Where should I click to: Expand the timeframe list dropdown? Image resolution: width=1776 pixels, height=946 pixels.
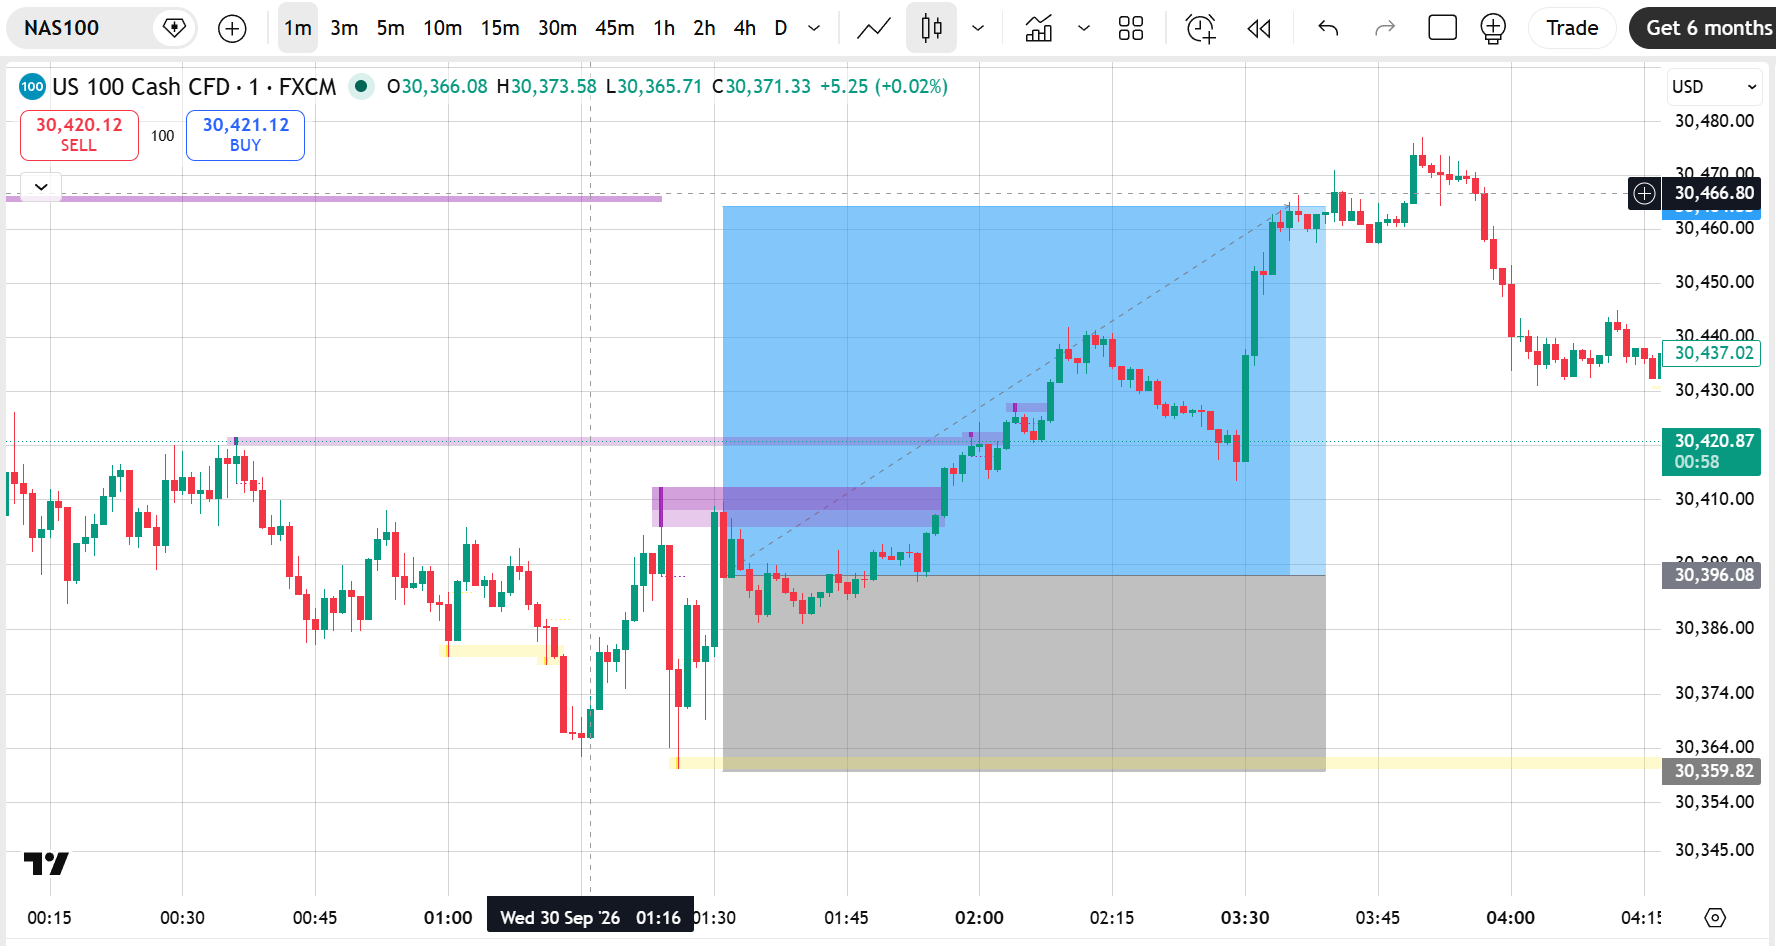tap(814, 28)
